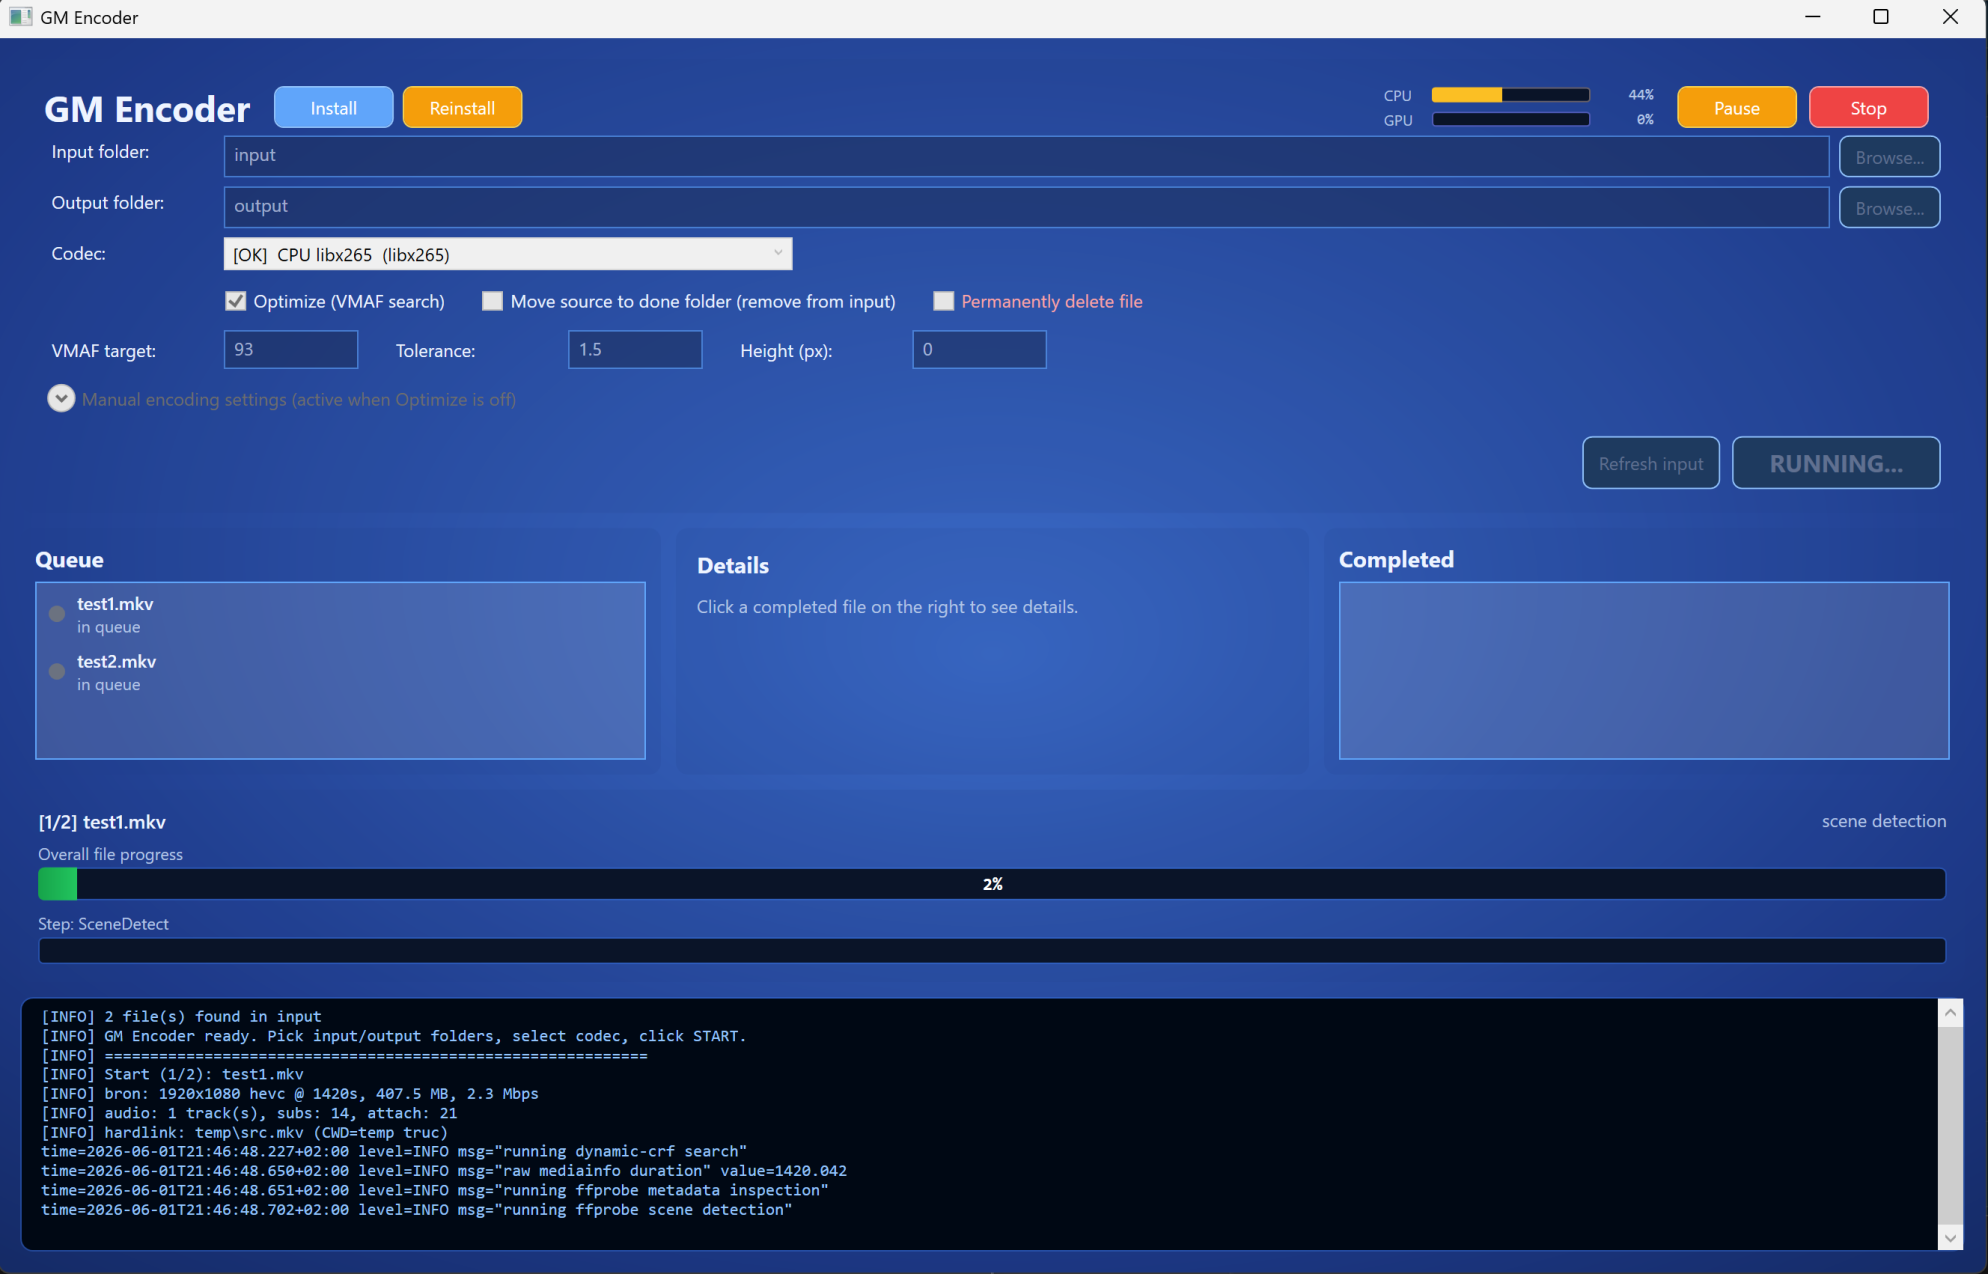Click the "running dynamic-crf search" log line
1988x1274 pixels.
394,1152
